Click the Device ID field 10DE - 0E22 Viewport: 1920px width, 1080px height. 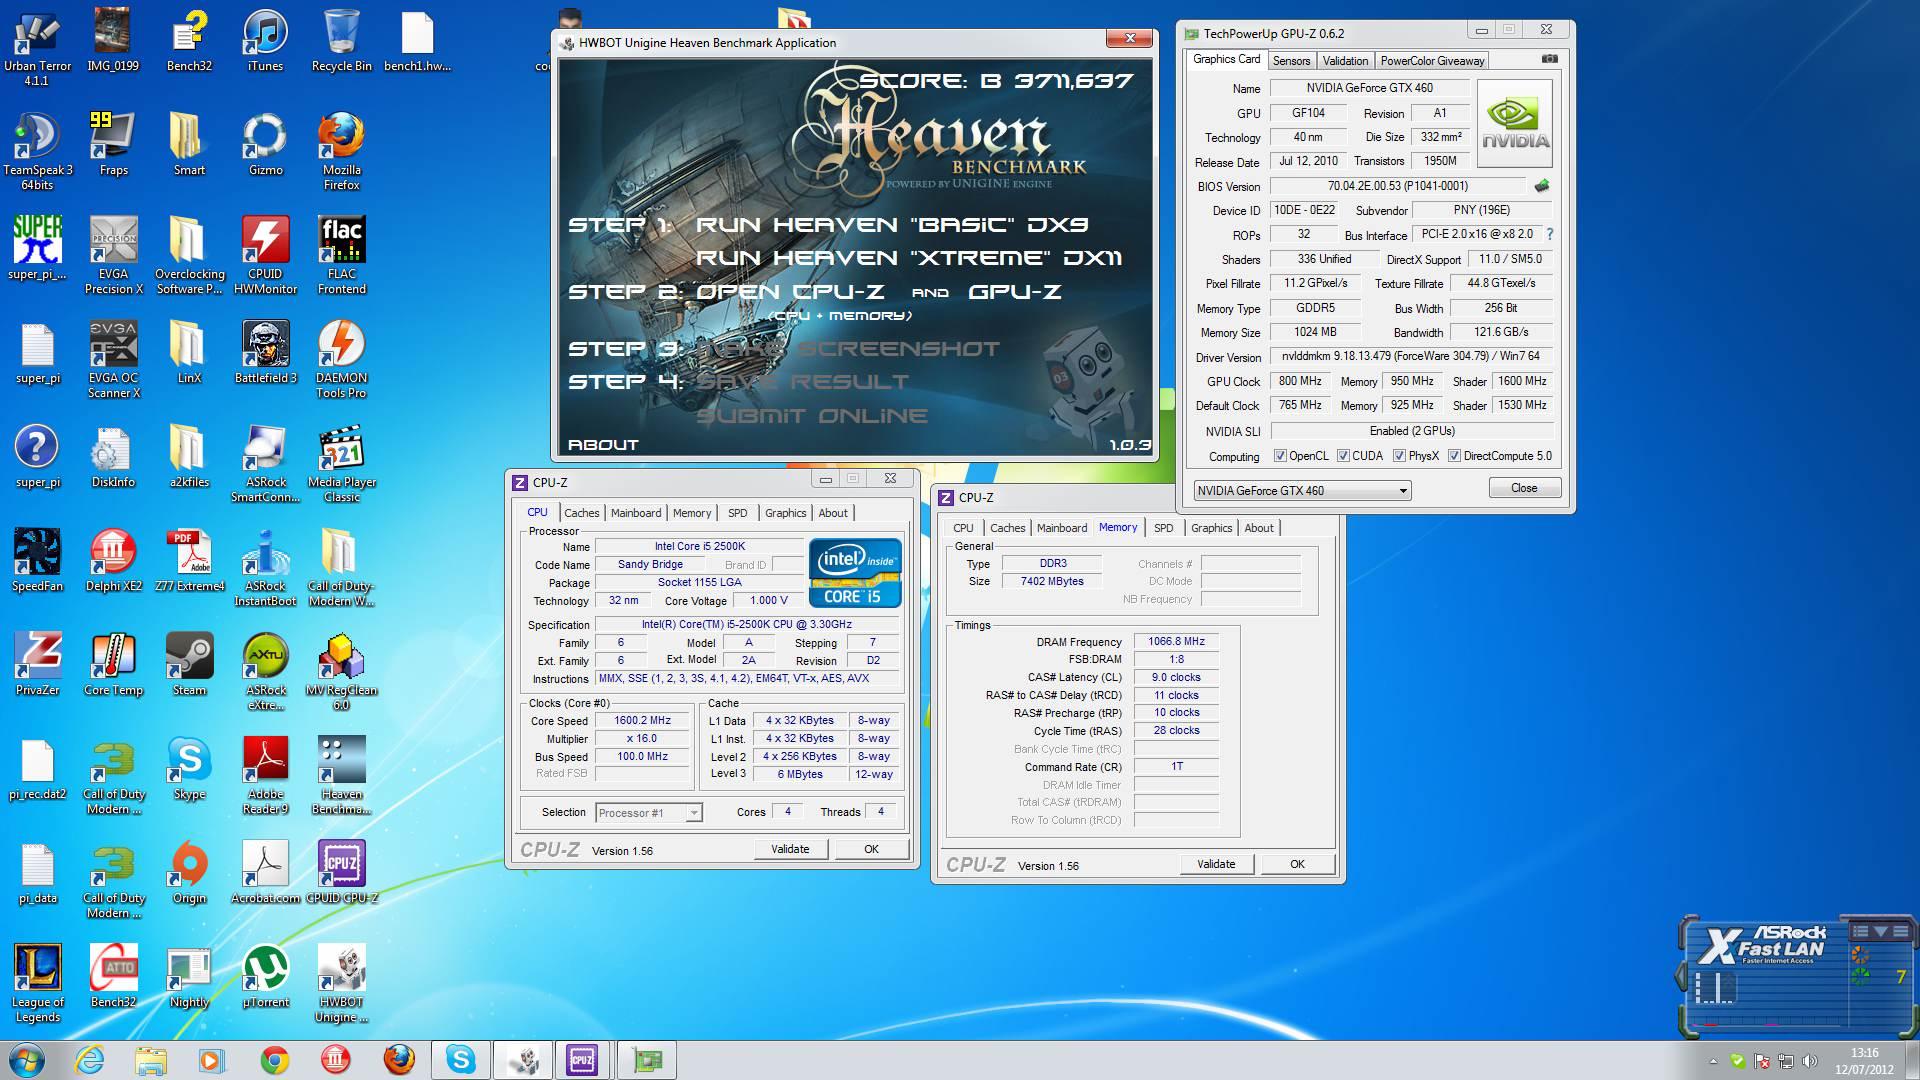(x=1304, y=210)
